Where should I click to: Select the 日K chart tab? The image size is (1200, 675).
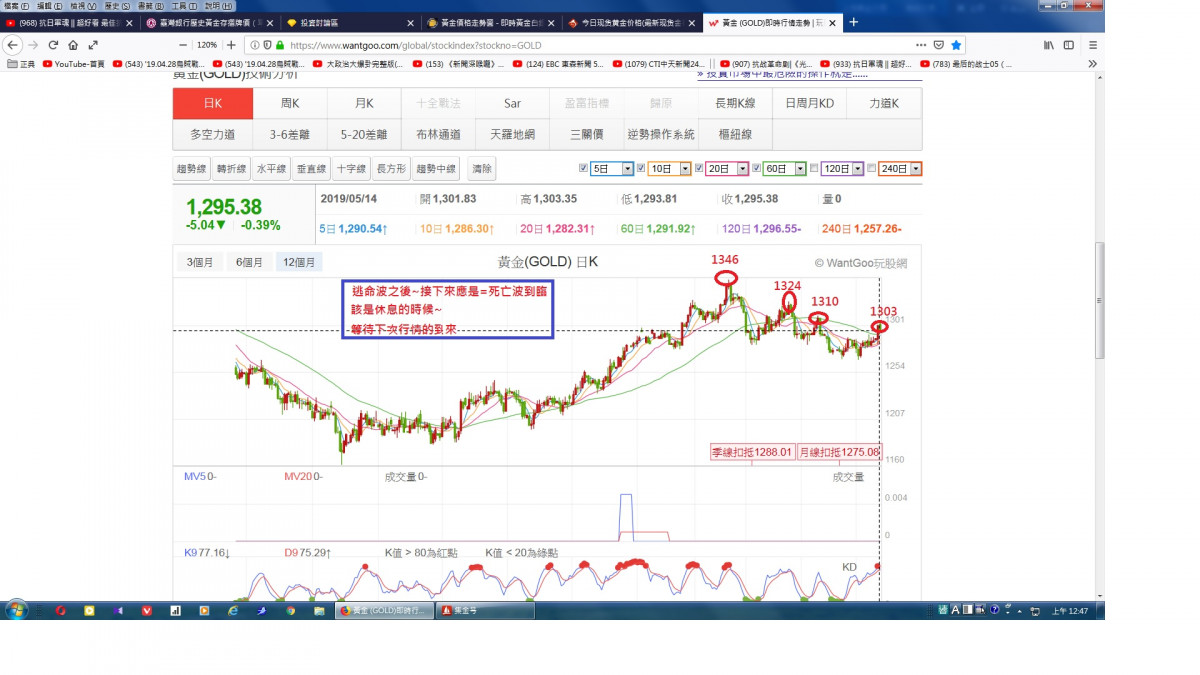tap(212, 103)
